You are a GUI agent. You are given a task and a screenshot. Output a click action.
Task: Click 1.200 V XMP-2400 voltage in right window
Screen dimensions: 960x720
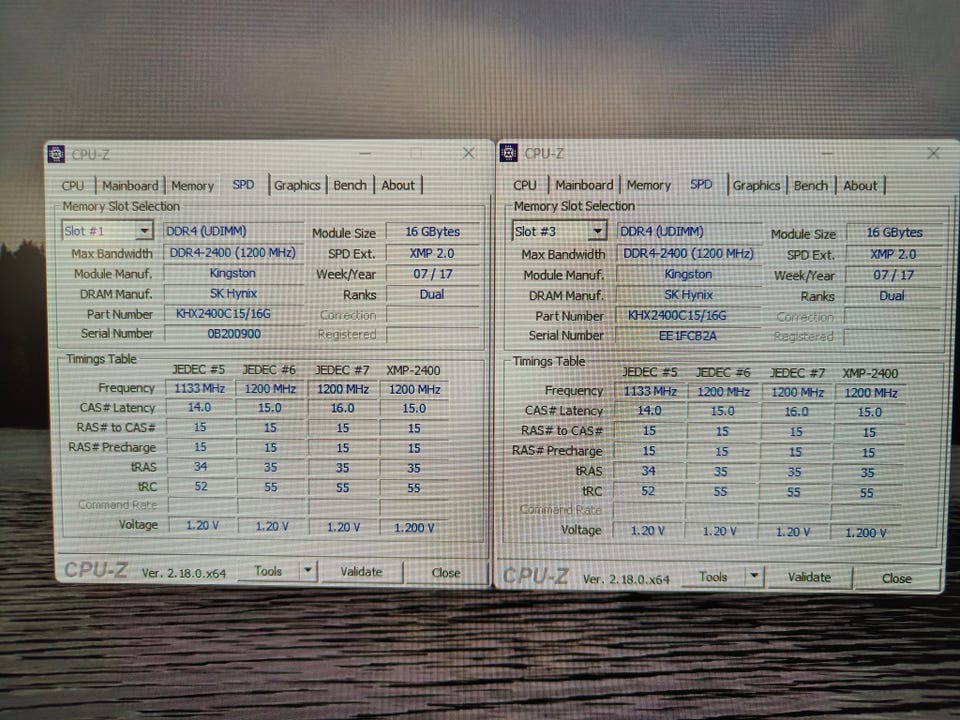pos(866,533)
